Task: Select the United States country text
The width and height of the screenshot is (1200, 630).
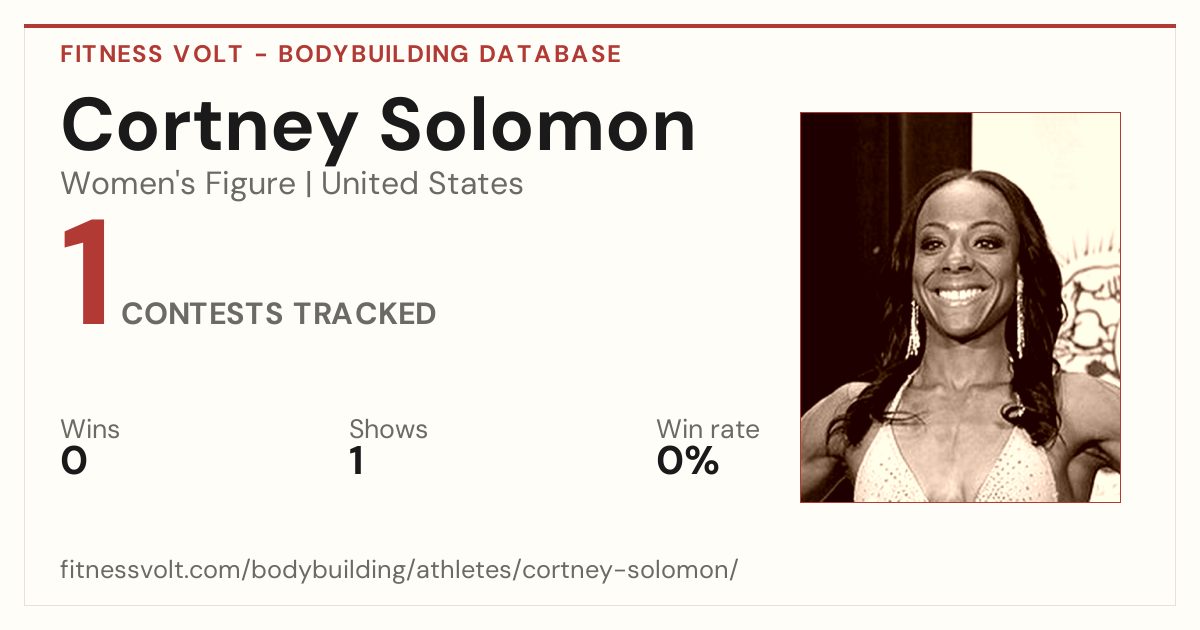Action: click(x=422, y=184)
